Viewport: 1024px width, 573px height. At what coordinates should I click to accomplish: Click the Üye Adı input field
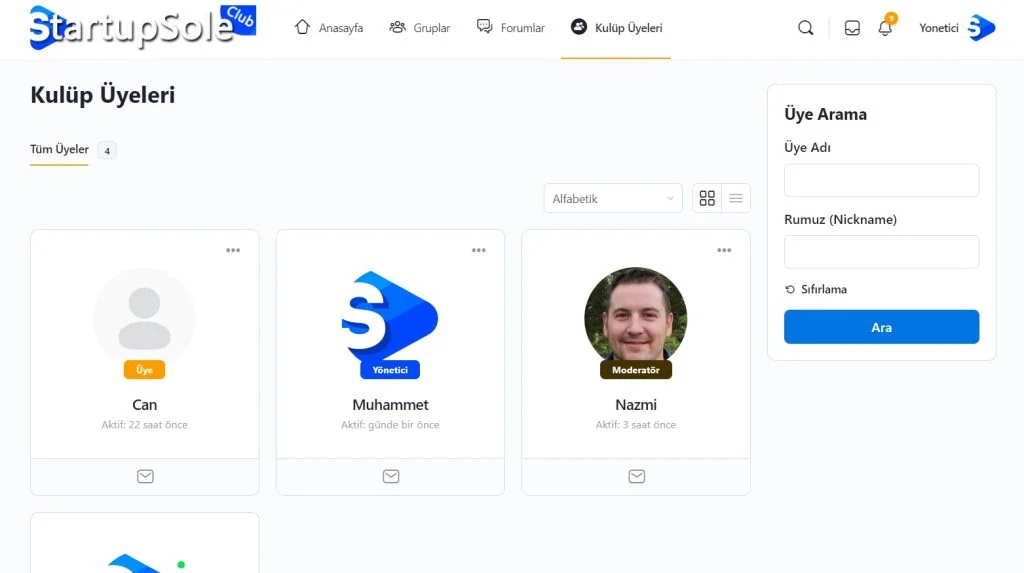click(x=881, y=181)
